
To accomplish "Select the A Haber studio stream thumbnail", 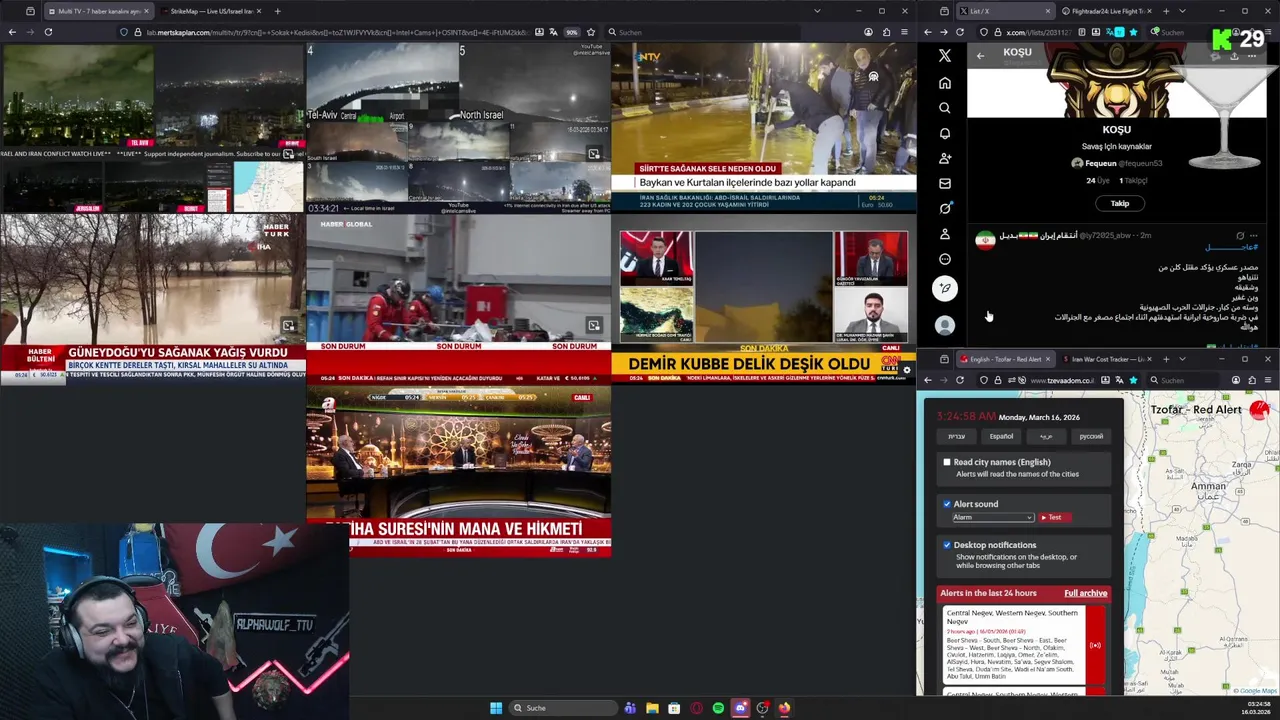I will tap(458, 470).
